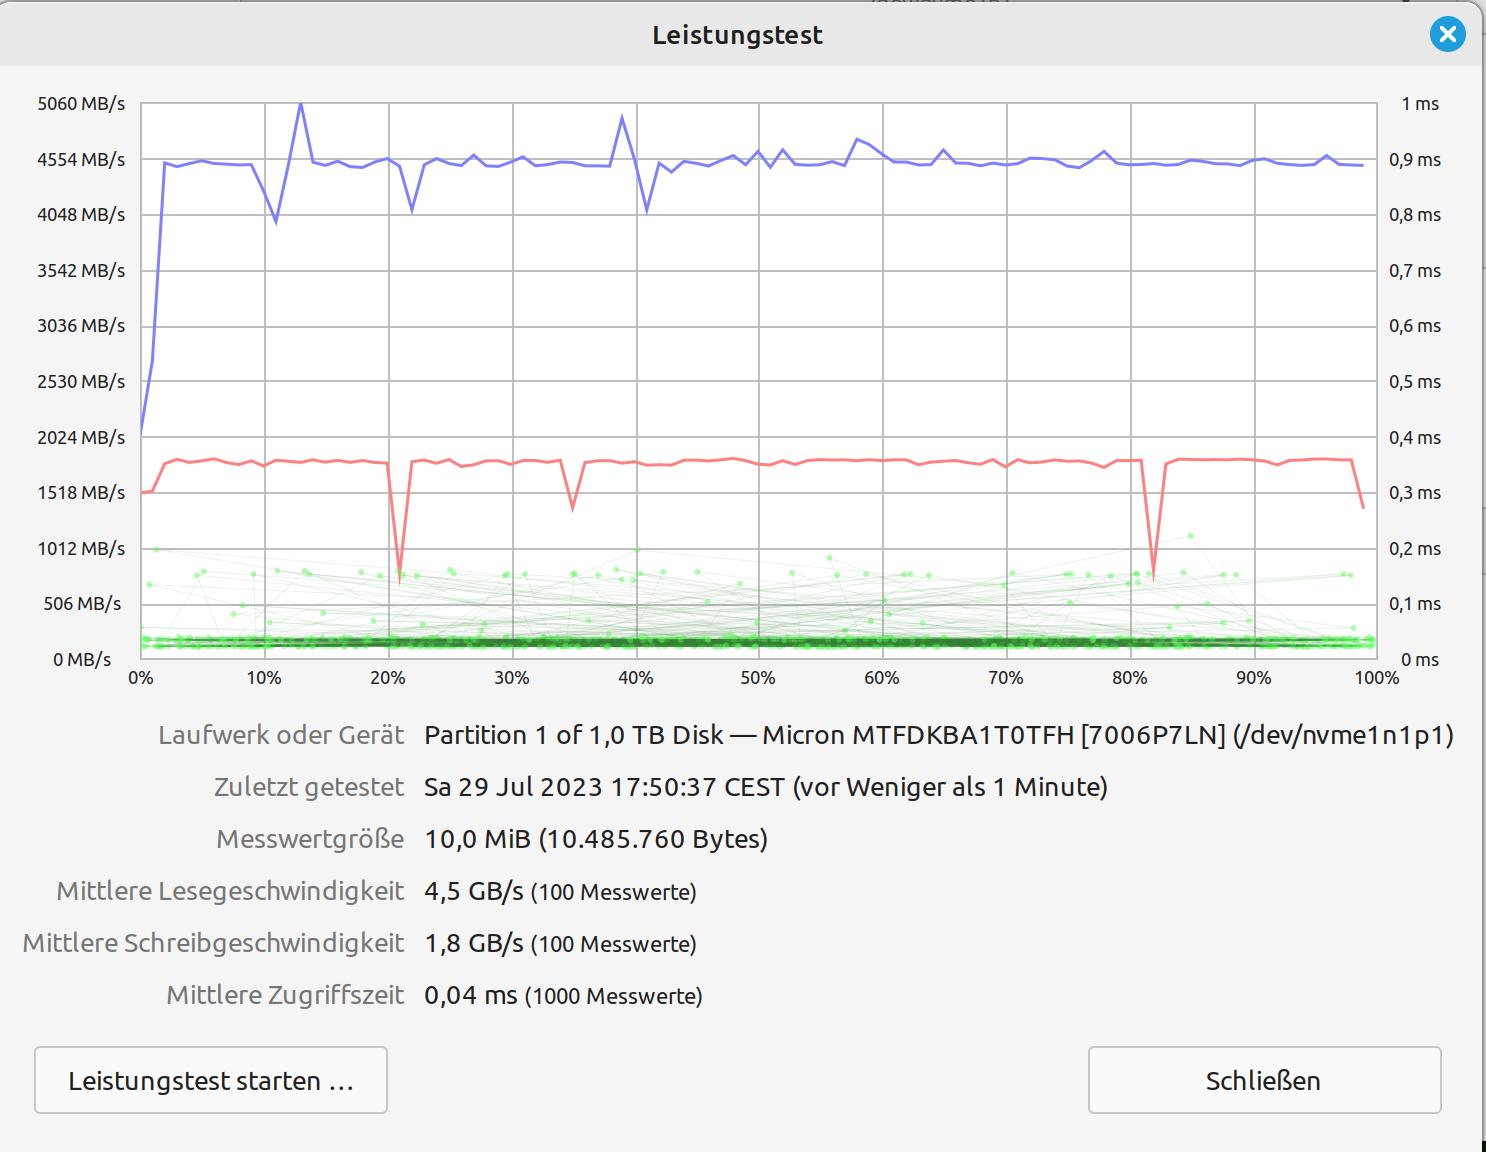Close the dialog with the blue X icon
1486x1152 pixels.
1446,35
